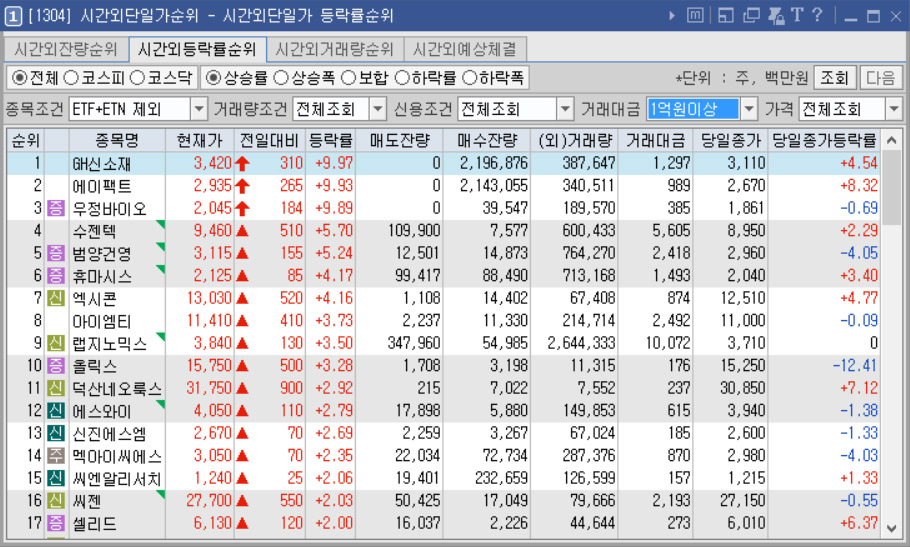Click the 신 badge next to 에스와이

56,411
